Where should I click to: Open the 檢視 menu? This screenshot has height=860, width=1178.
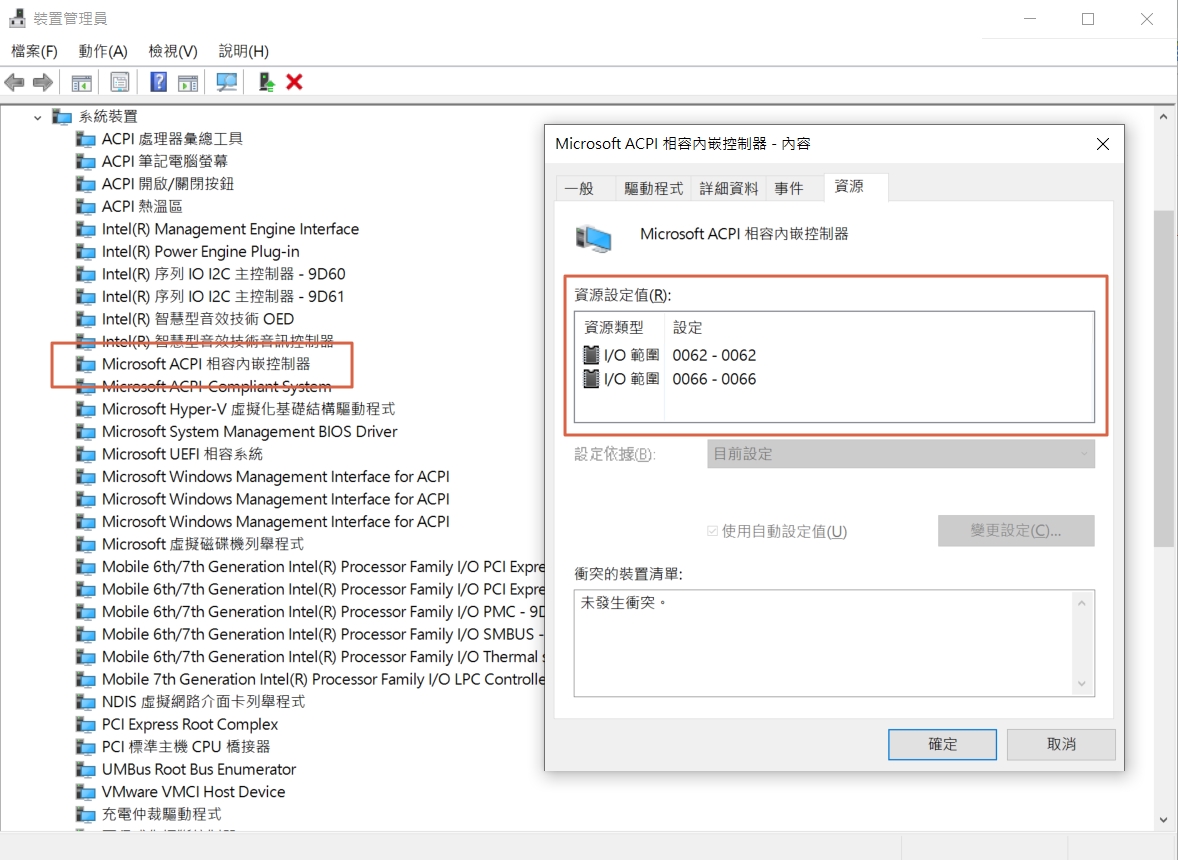170,50
